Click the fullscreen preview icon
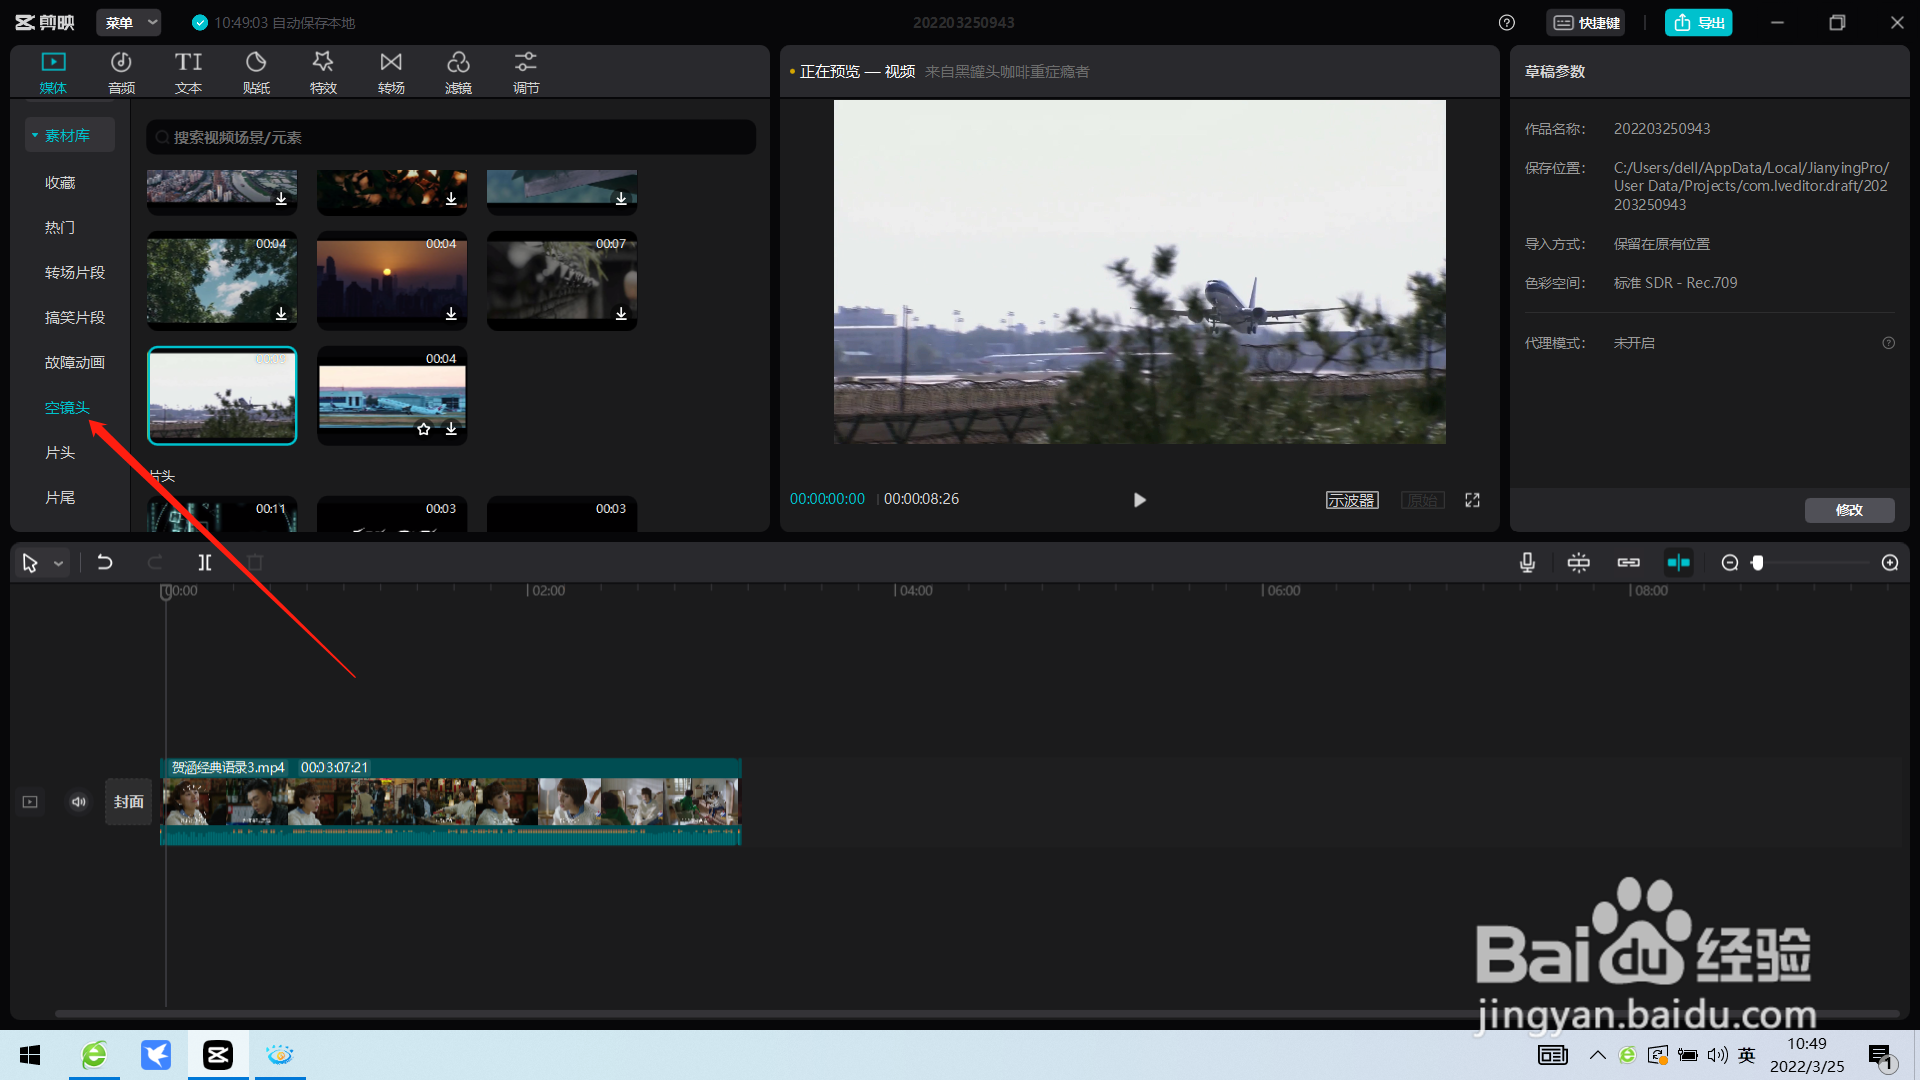 [1473, 500]
